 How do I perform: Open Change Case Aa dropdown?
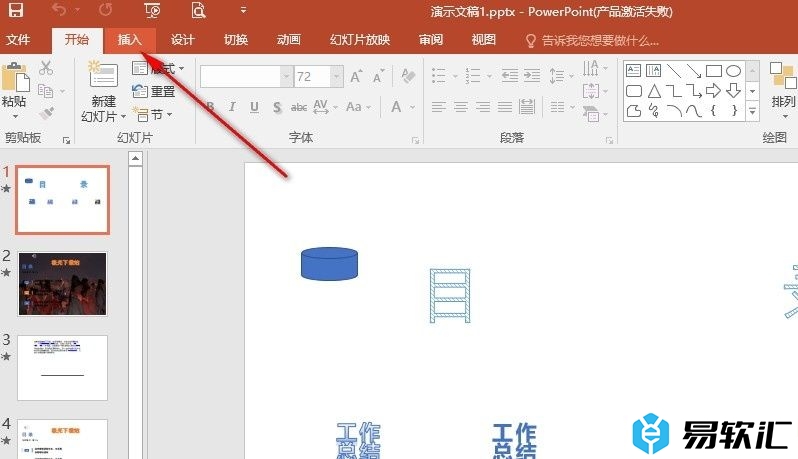pyautogui.click(x=358, y=107)
